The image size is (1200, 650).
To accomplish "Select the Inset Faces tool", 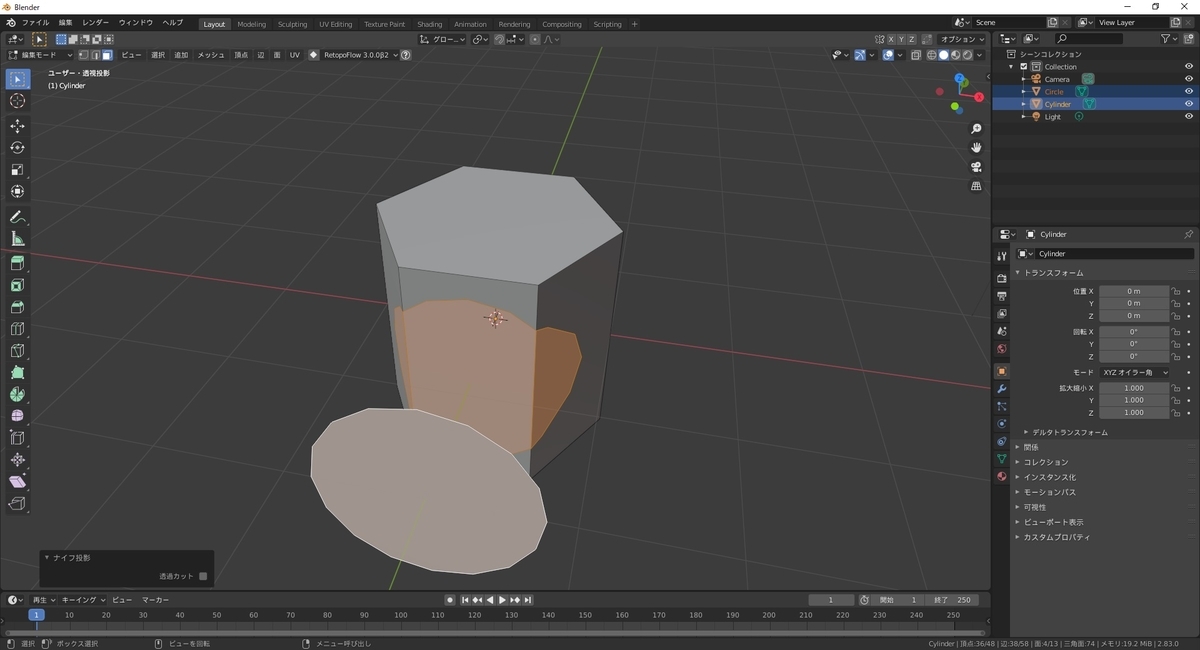I will point(17,285).
